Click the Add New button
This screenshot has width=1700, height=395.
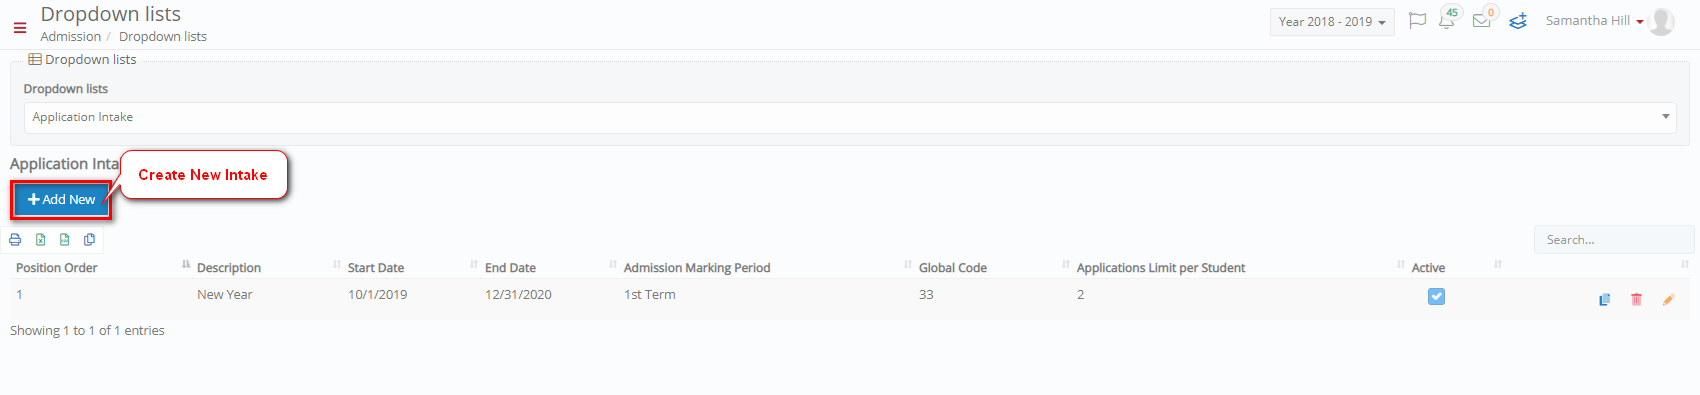61,200
